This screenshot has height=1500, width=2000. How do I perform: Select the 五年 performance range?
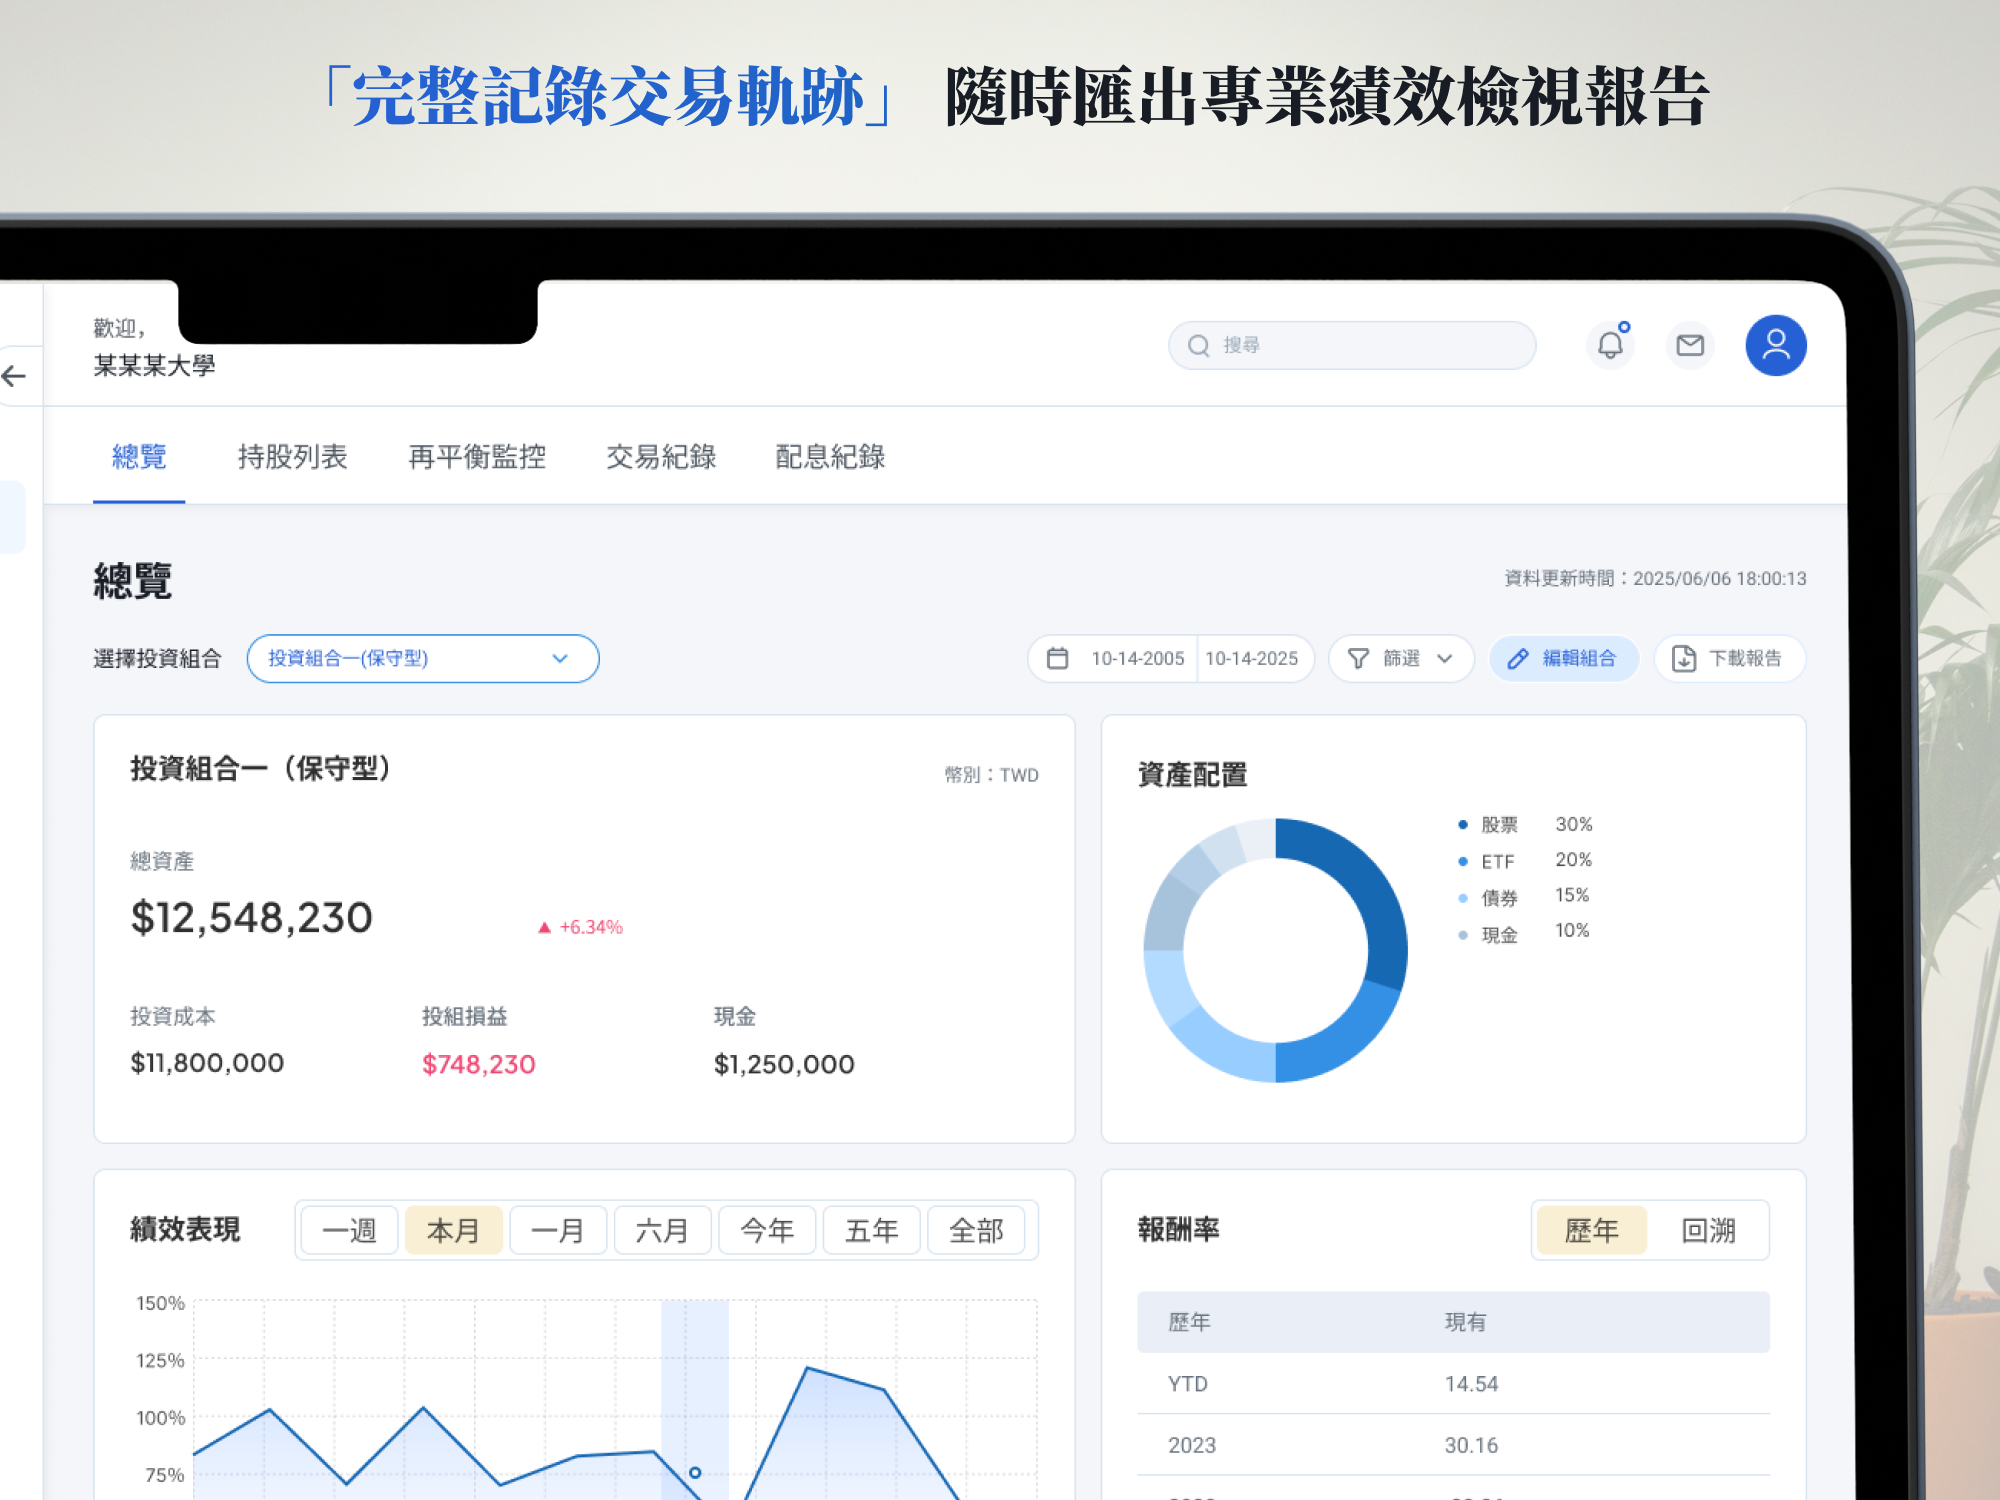pos(872,1230)
